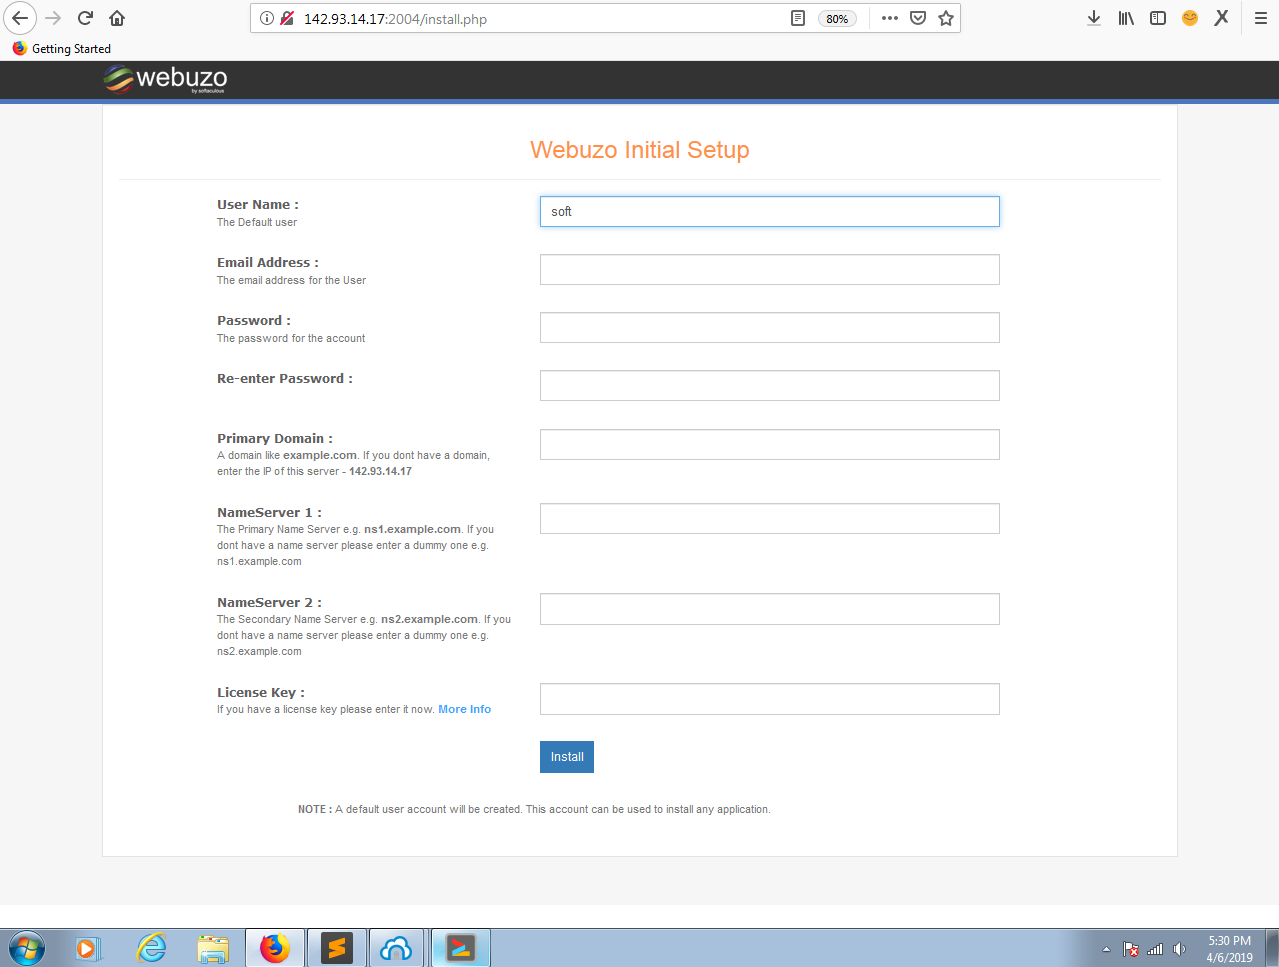Click the NOTE default user account text
The width and height of the screenshot is (1279, 967).
[x=534, y=809]
